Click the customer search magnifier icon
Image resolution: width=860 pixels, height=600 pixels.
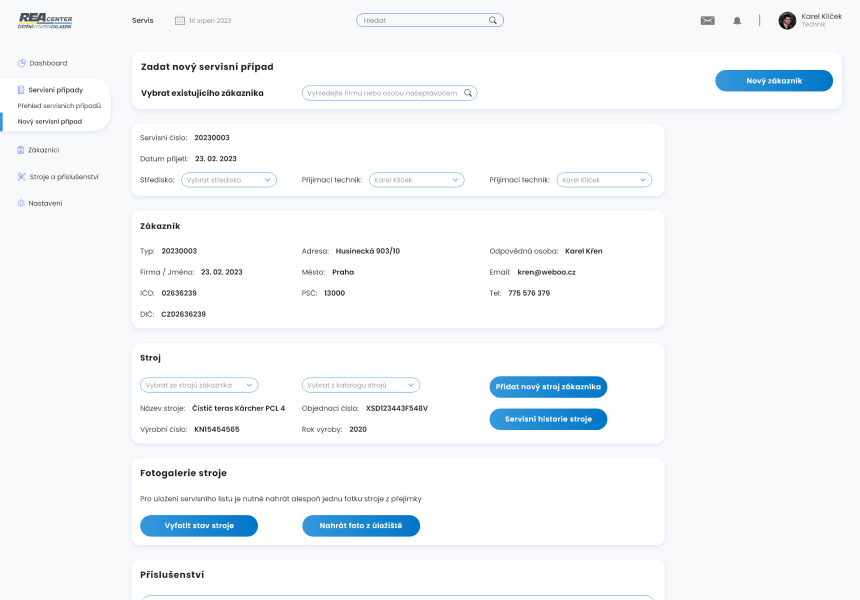(x=468, y=93)
